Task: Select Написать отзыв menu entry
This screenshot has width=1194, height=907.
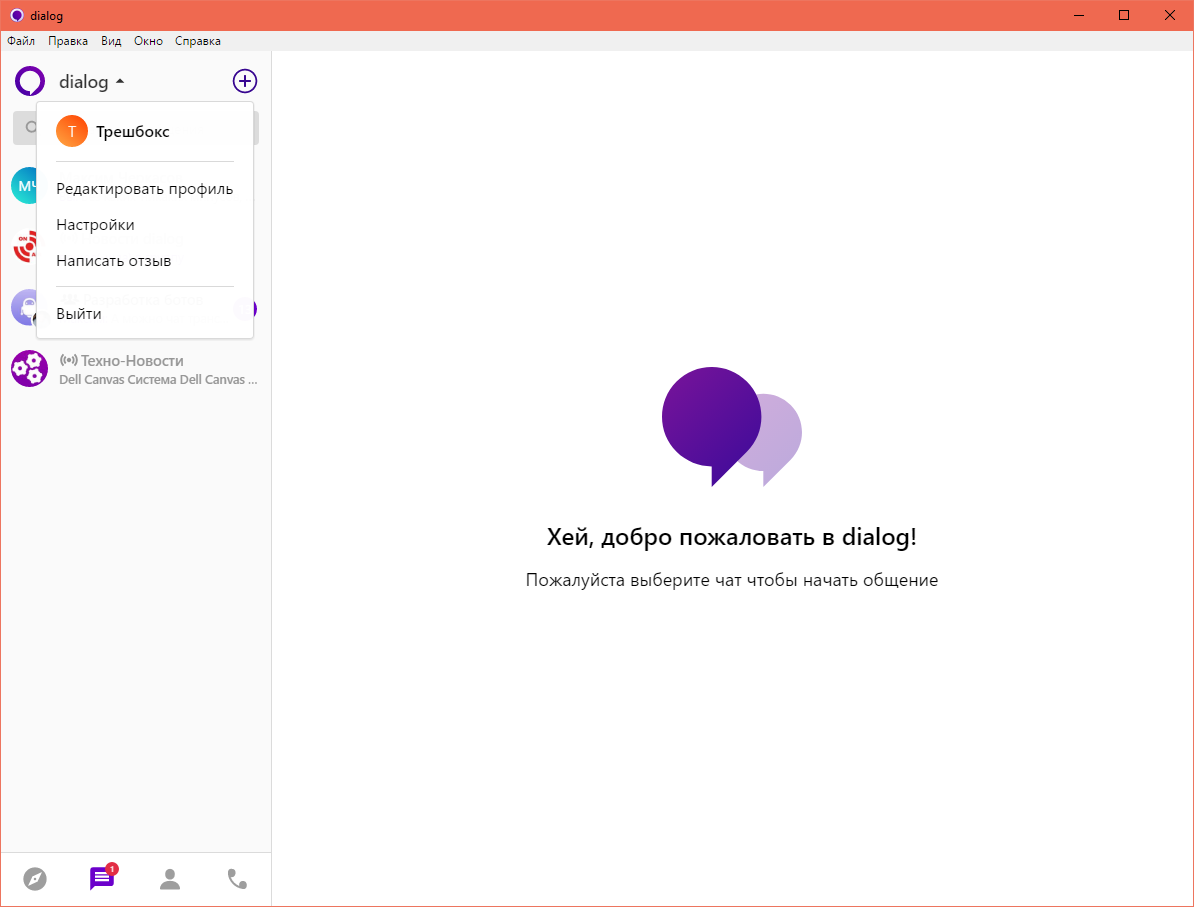Action: (x=113, y=261)
